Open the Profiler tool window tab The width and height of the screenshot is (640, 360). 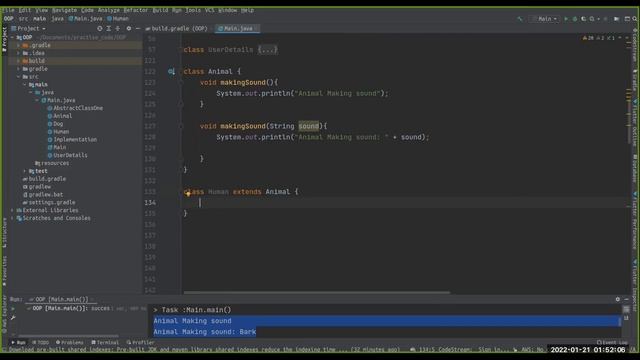(x=140, y=342)
